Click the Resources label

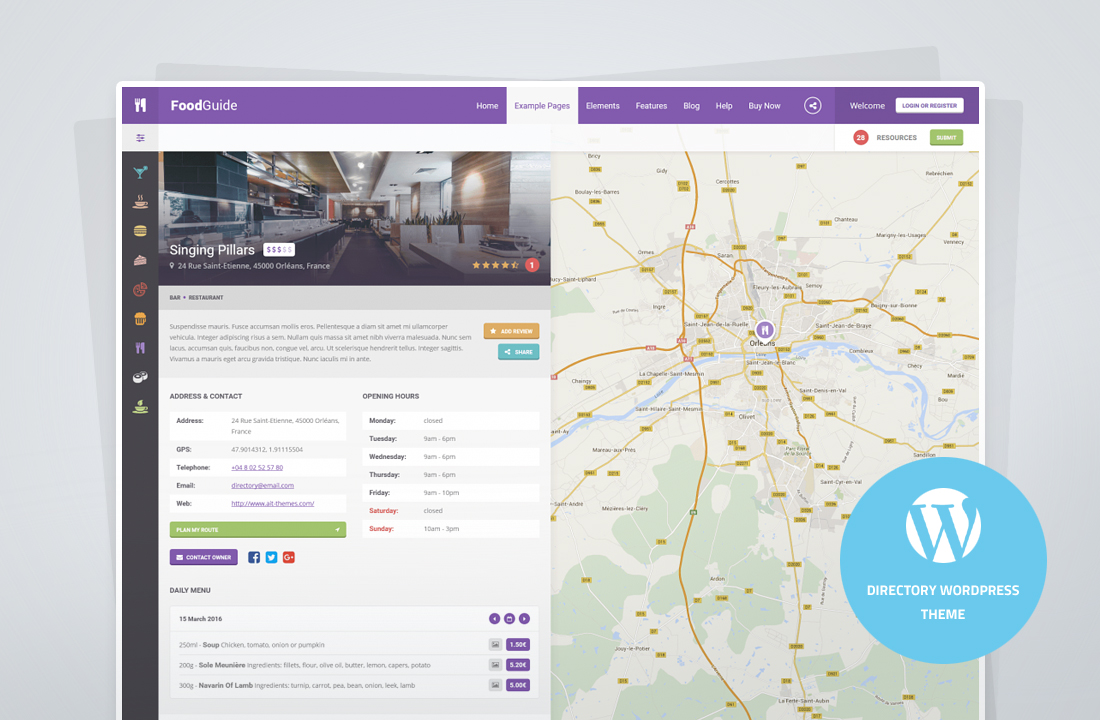[x=897, y=138]
